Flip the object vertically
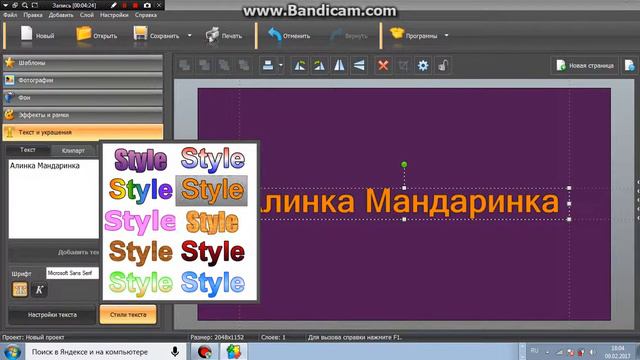640x360 pixels. tap(359, 65)
